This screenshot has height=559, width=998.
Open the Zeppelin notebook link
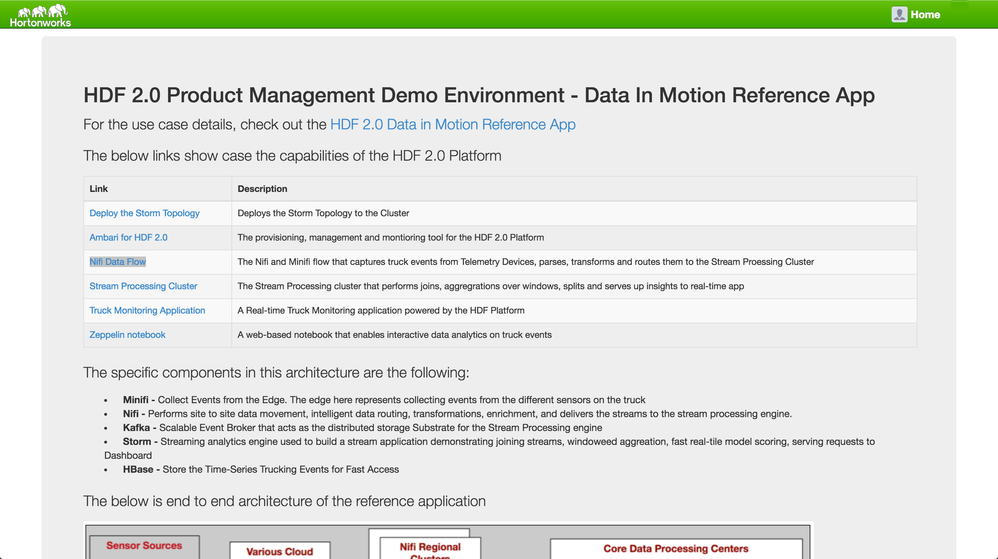[127, 335]
